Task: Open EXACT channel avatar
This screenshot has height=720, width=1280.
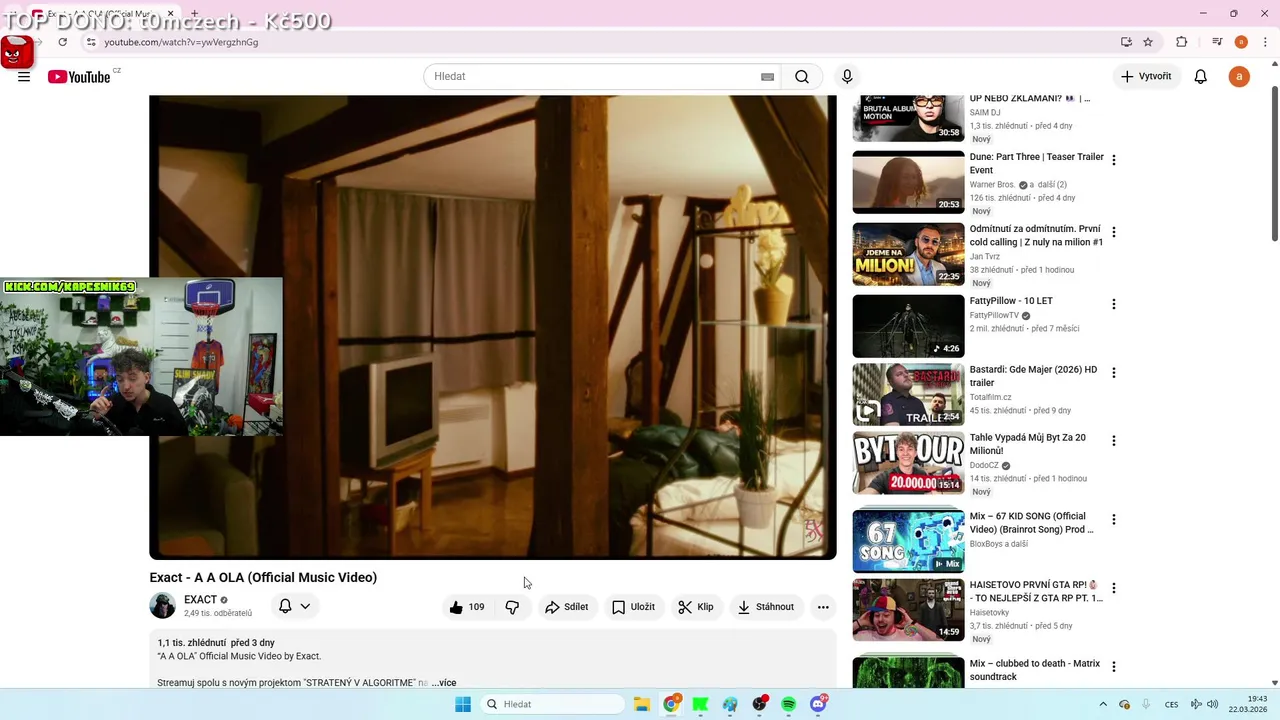Action: (x=162, y=606)
